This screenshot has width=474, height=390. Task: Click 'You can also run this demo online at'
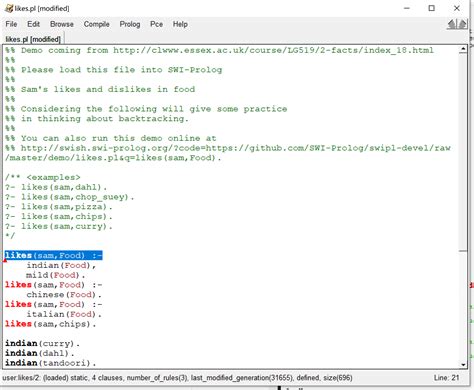pyautogui.click(x=119, y=138)
